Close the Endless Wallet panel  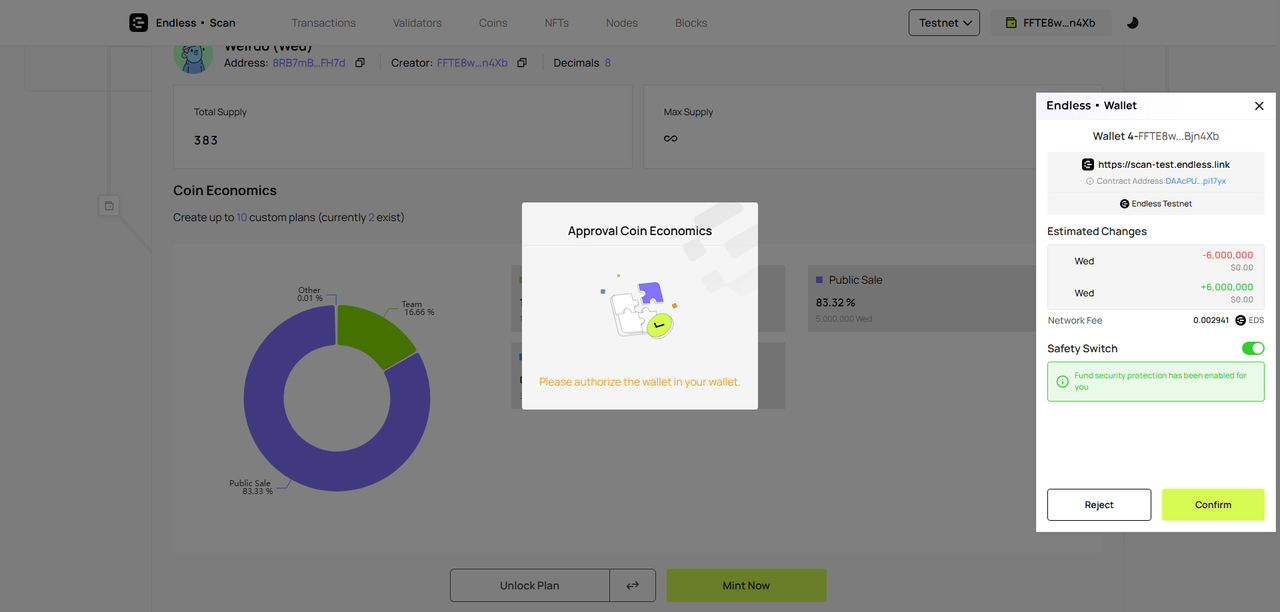coord(1259,106)
